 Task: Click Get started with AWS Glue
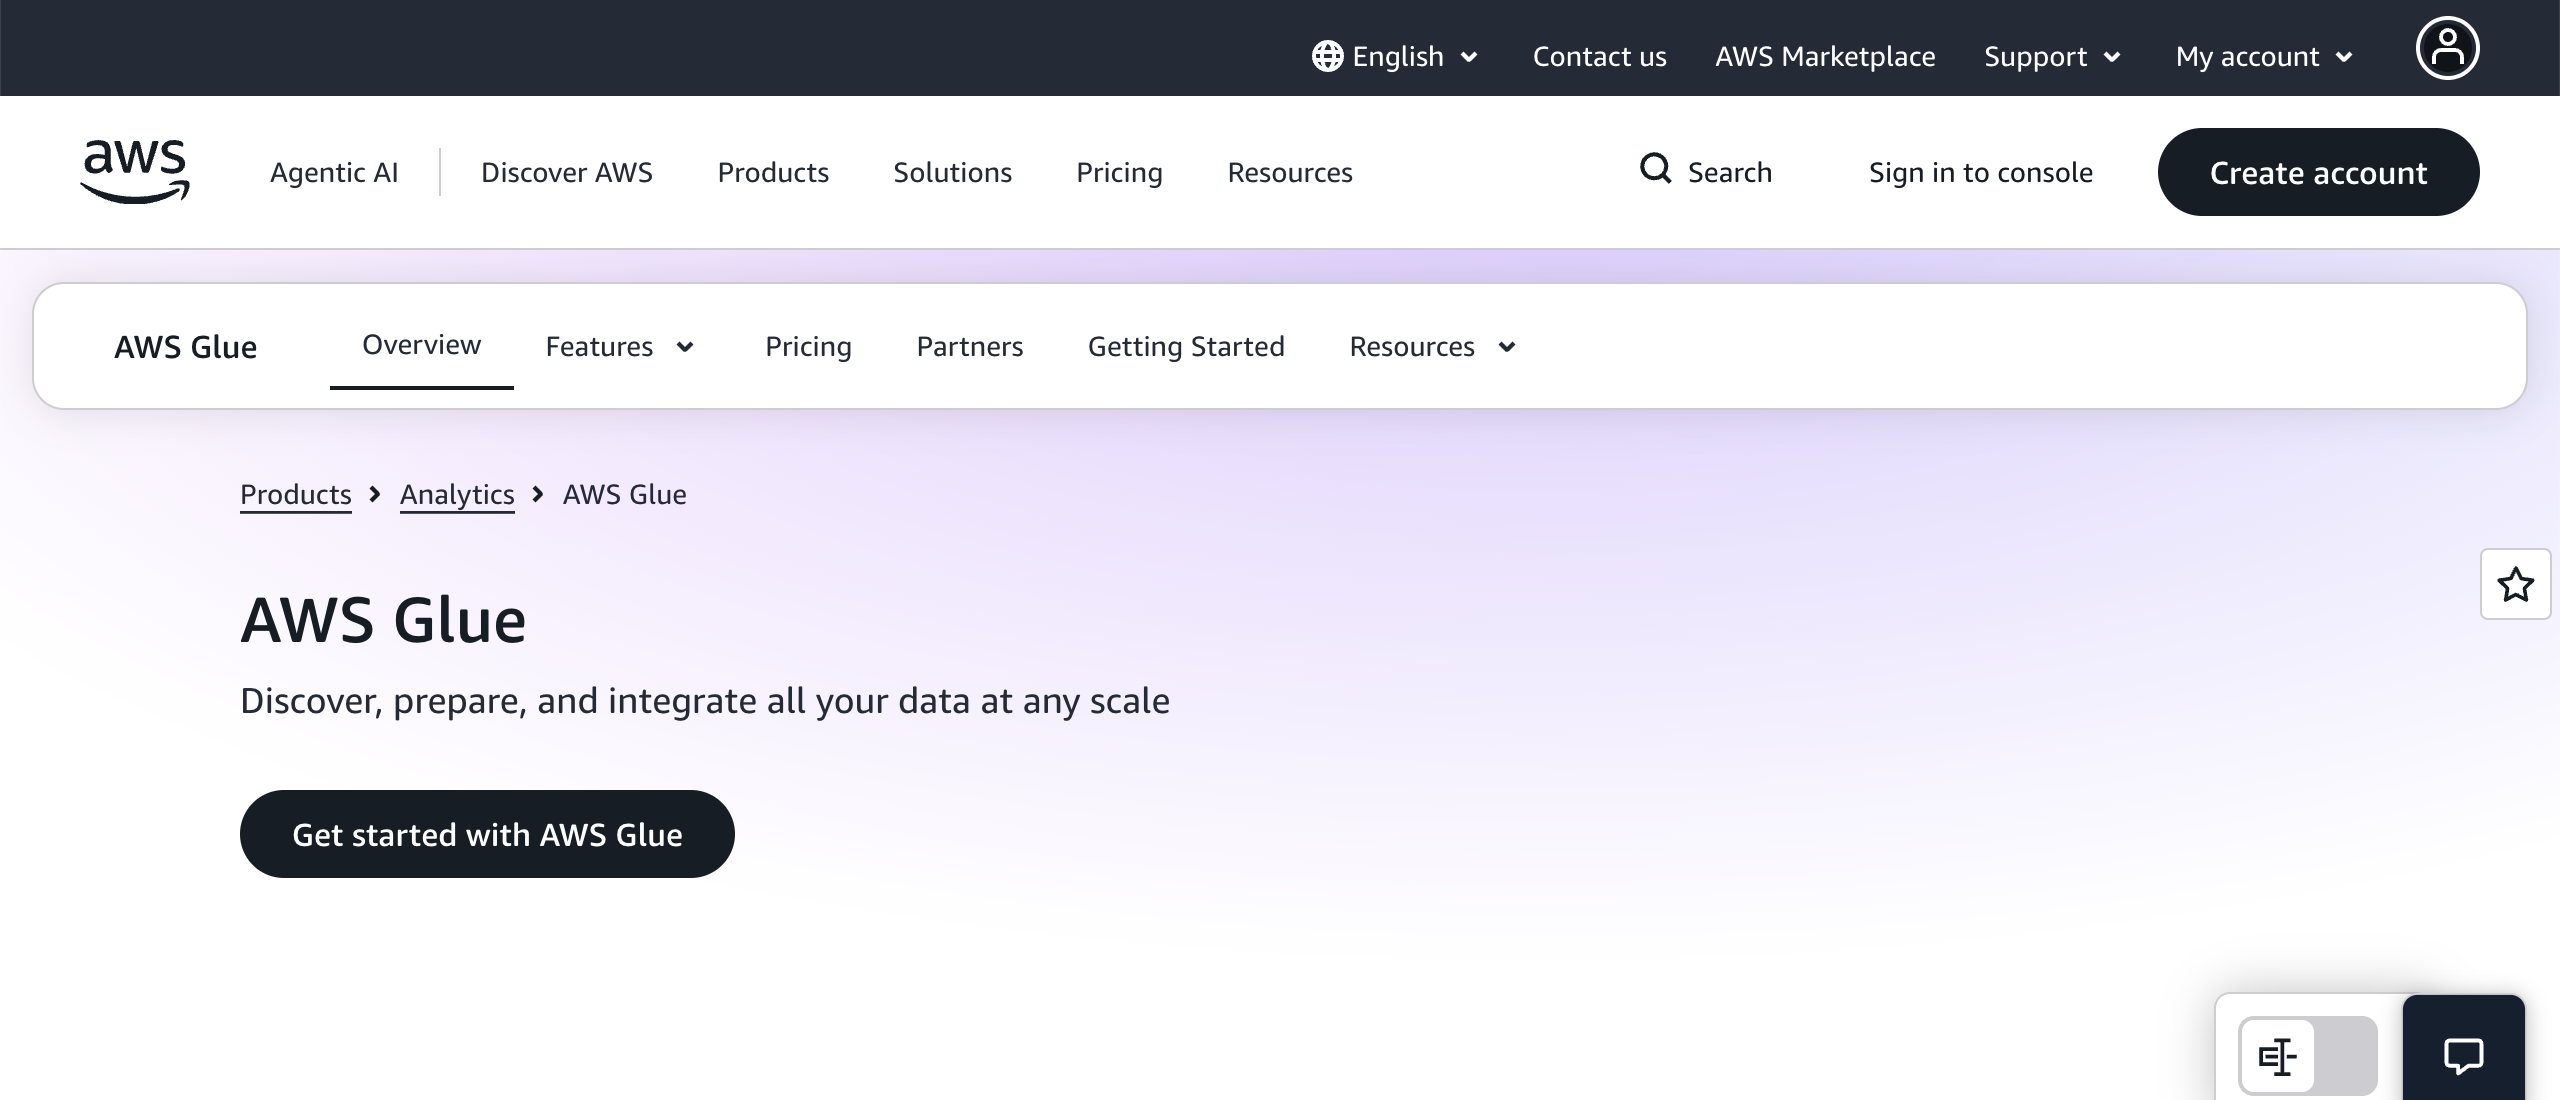click(487, 834)
